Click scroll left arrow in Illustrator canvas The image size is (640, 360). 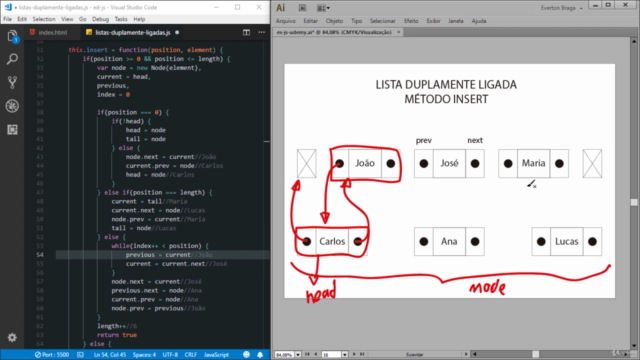(x=474, y=354)
